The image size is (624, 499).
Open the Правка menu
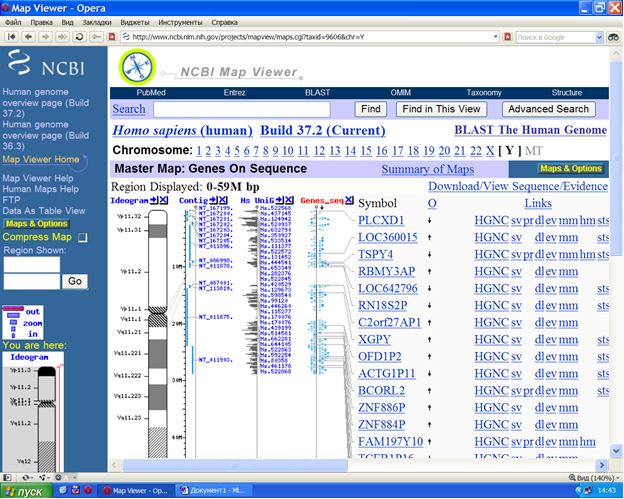41,22
